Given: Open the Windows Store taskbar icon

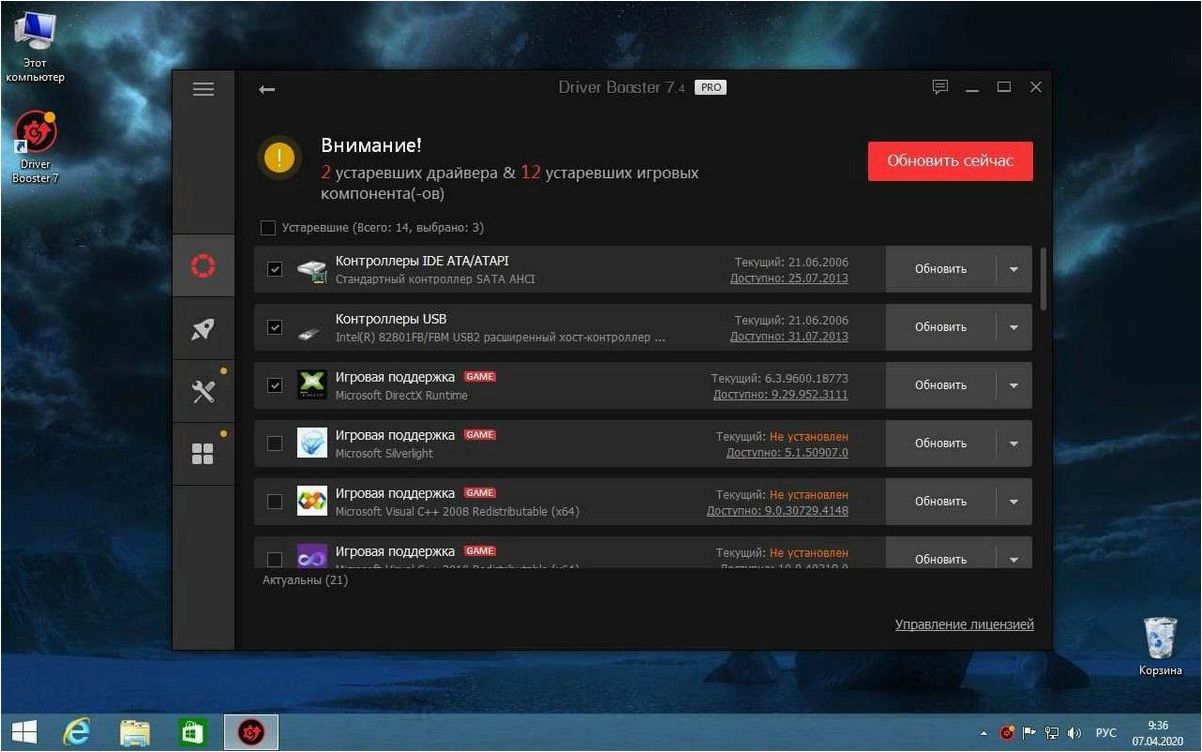Looking at the screenshot, I should tap(192, 732).
